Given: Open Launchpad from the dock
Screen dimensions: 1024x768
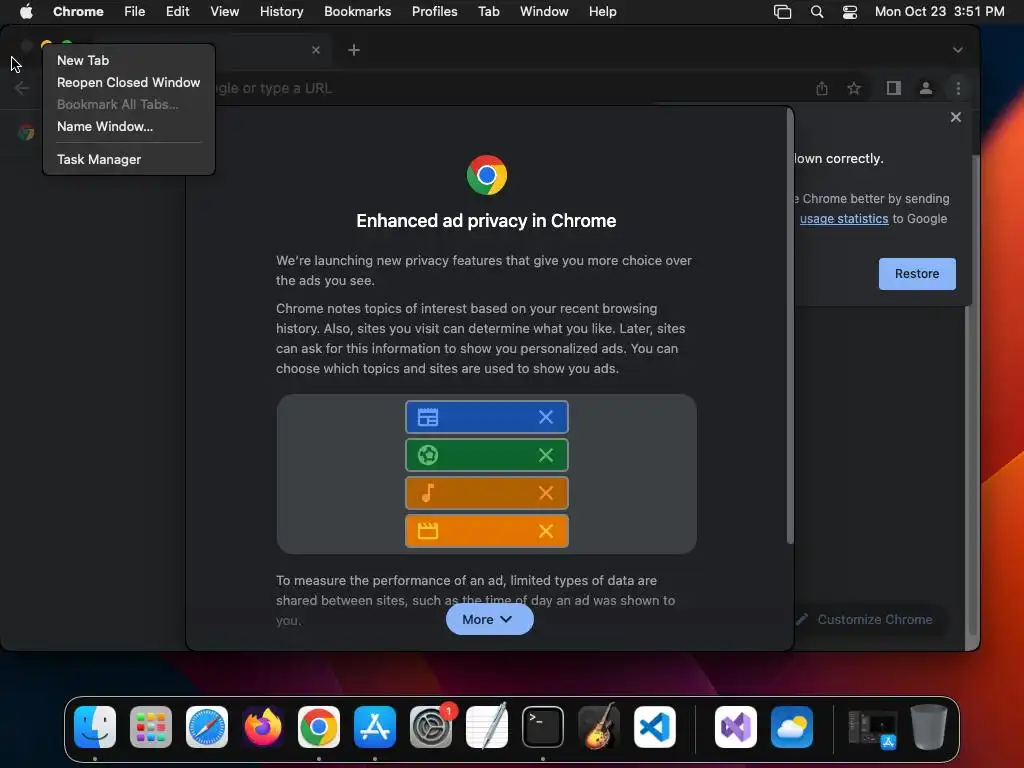Looking at the screenshot, I should [151, 727].
